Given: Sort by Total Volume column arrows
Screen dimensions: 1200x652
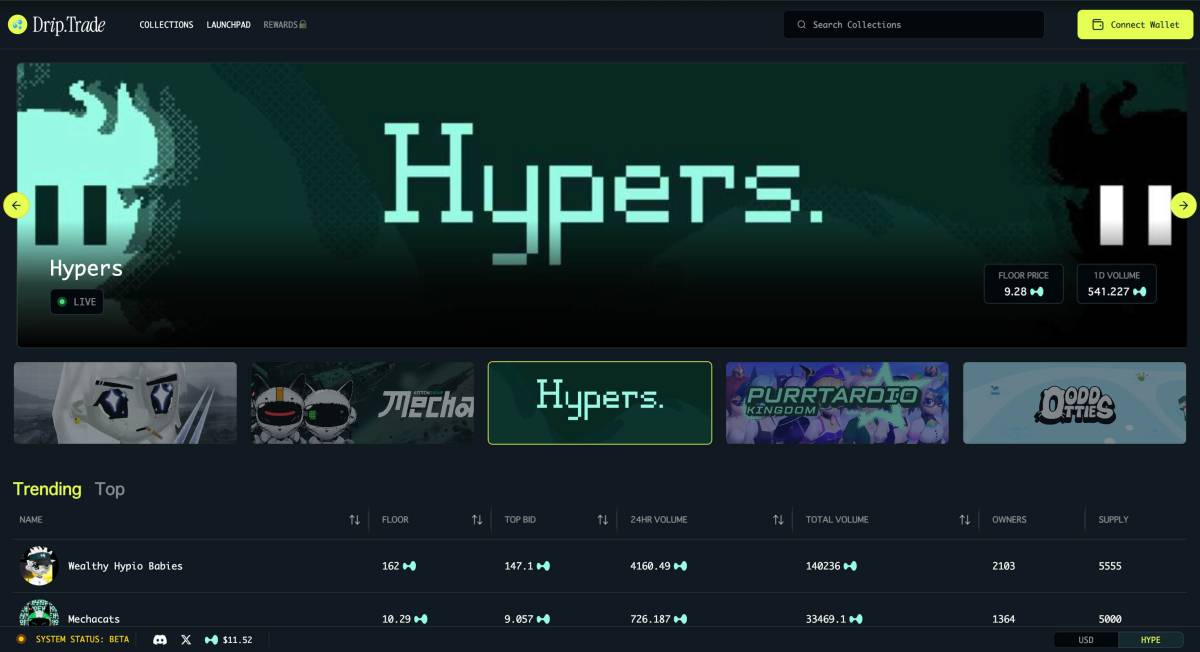Looking at the screenshot, I should (964, 520).
